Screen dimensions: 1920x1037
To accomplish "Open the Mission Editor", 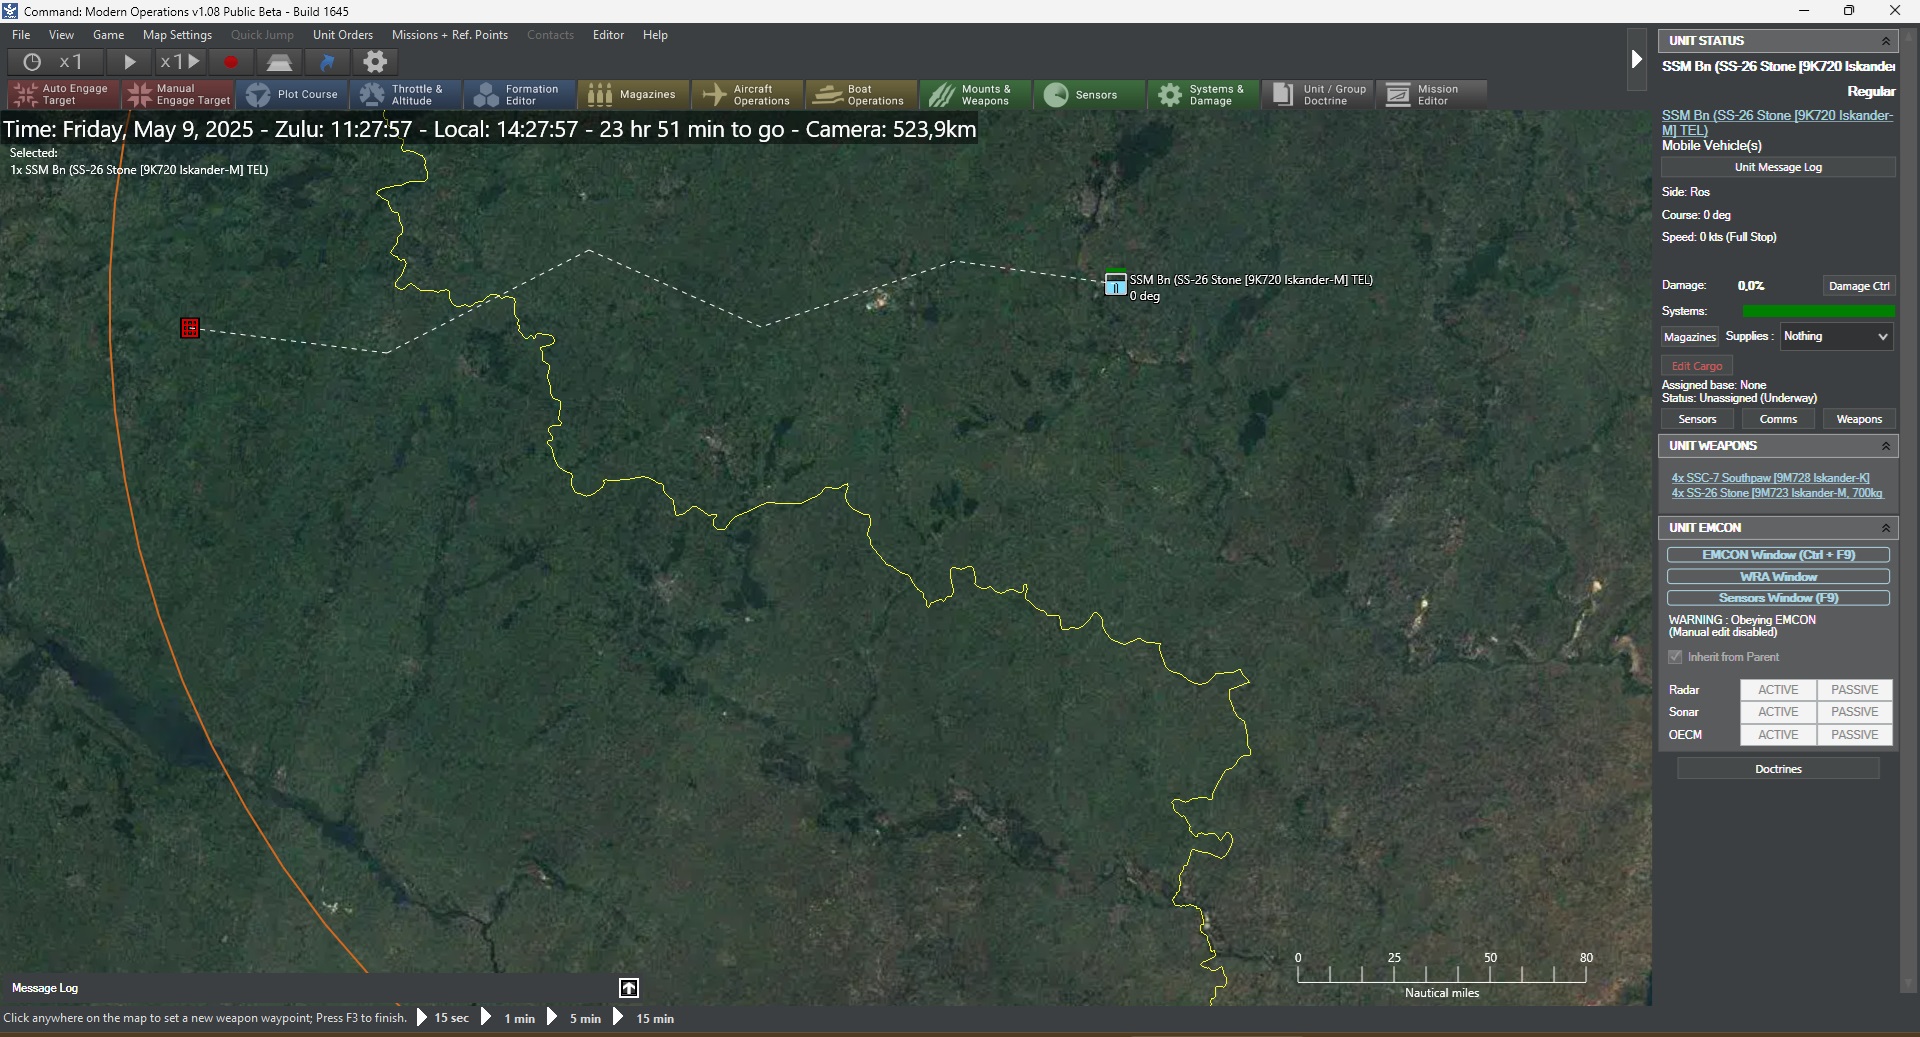I will [x=1431, y=94].
